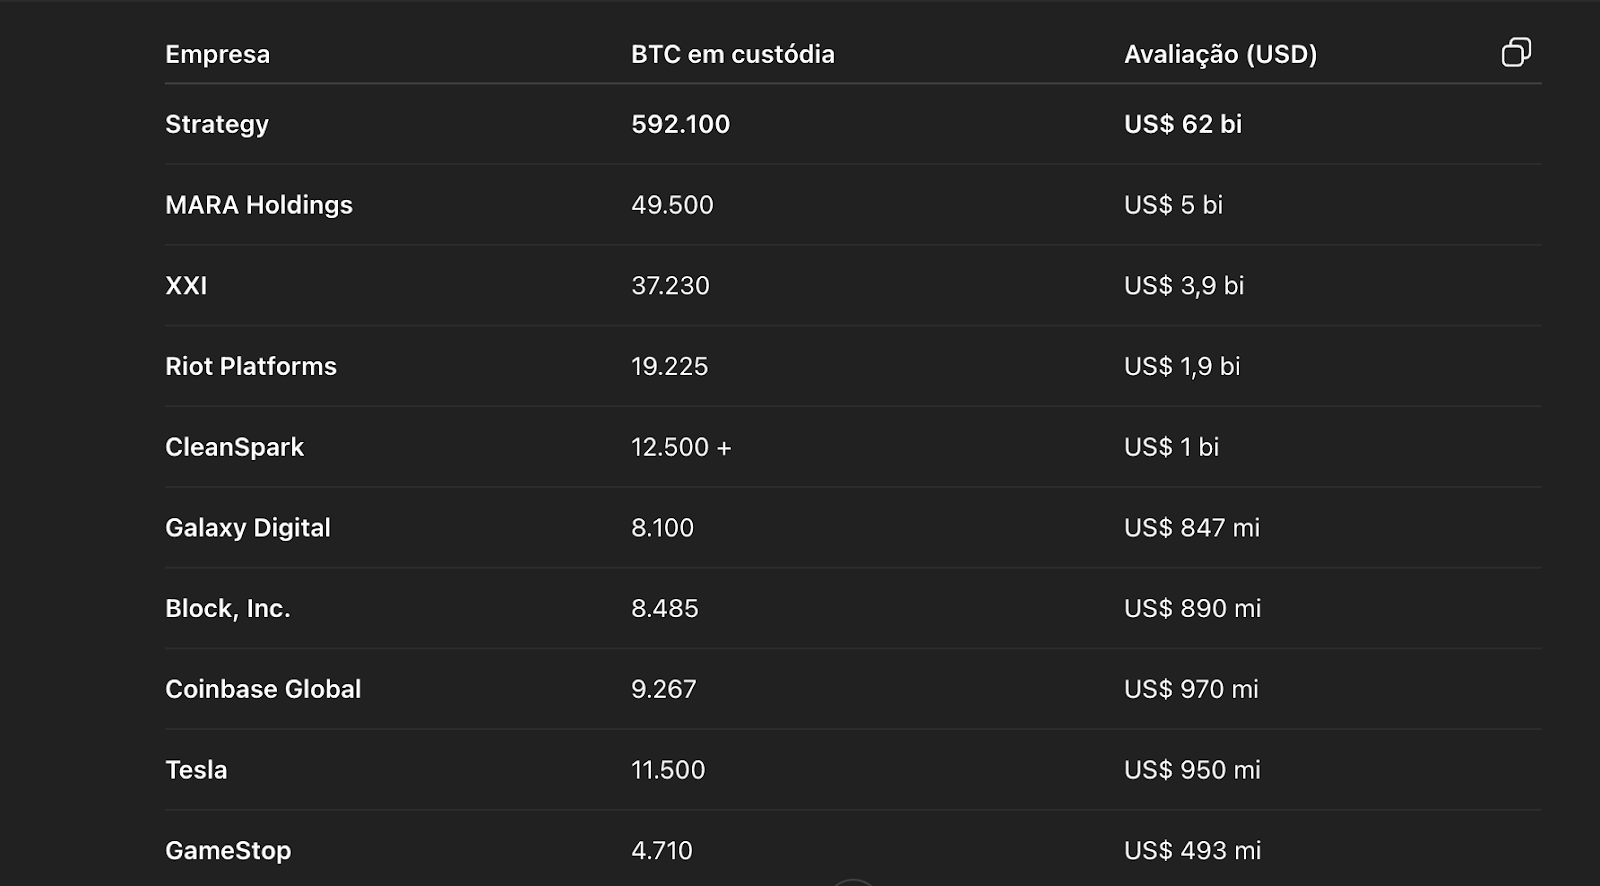This screenshot has height=886, width=1600.
Task: Select the BTC em custódia column header
Action: [733, 54]
